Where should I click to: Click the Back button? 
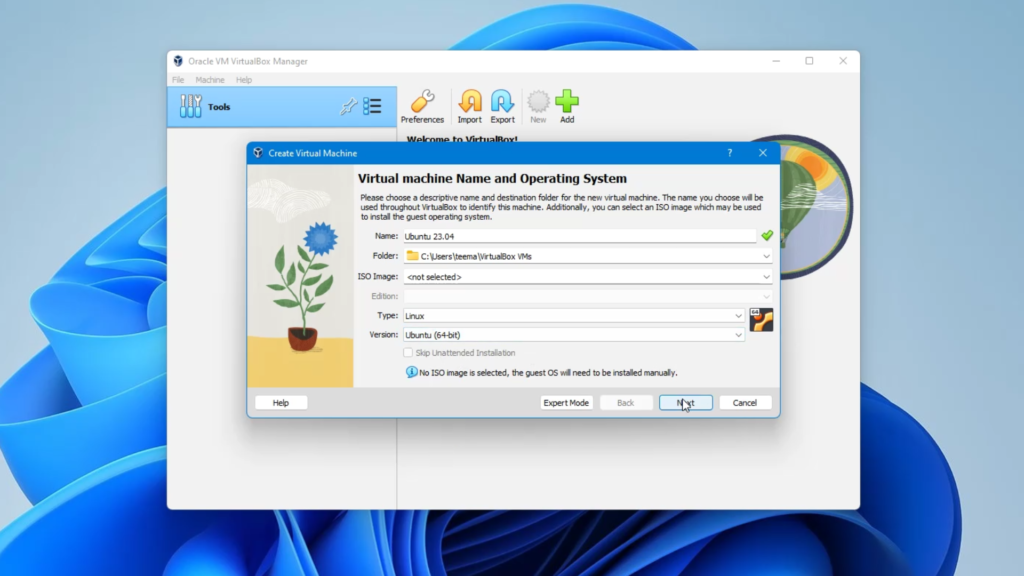pos(626,403)
